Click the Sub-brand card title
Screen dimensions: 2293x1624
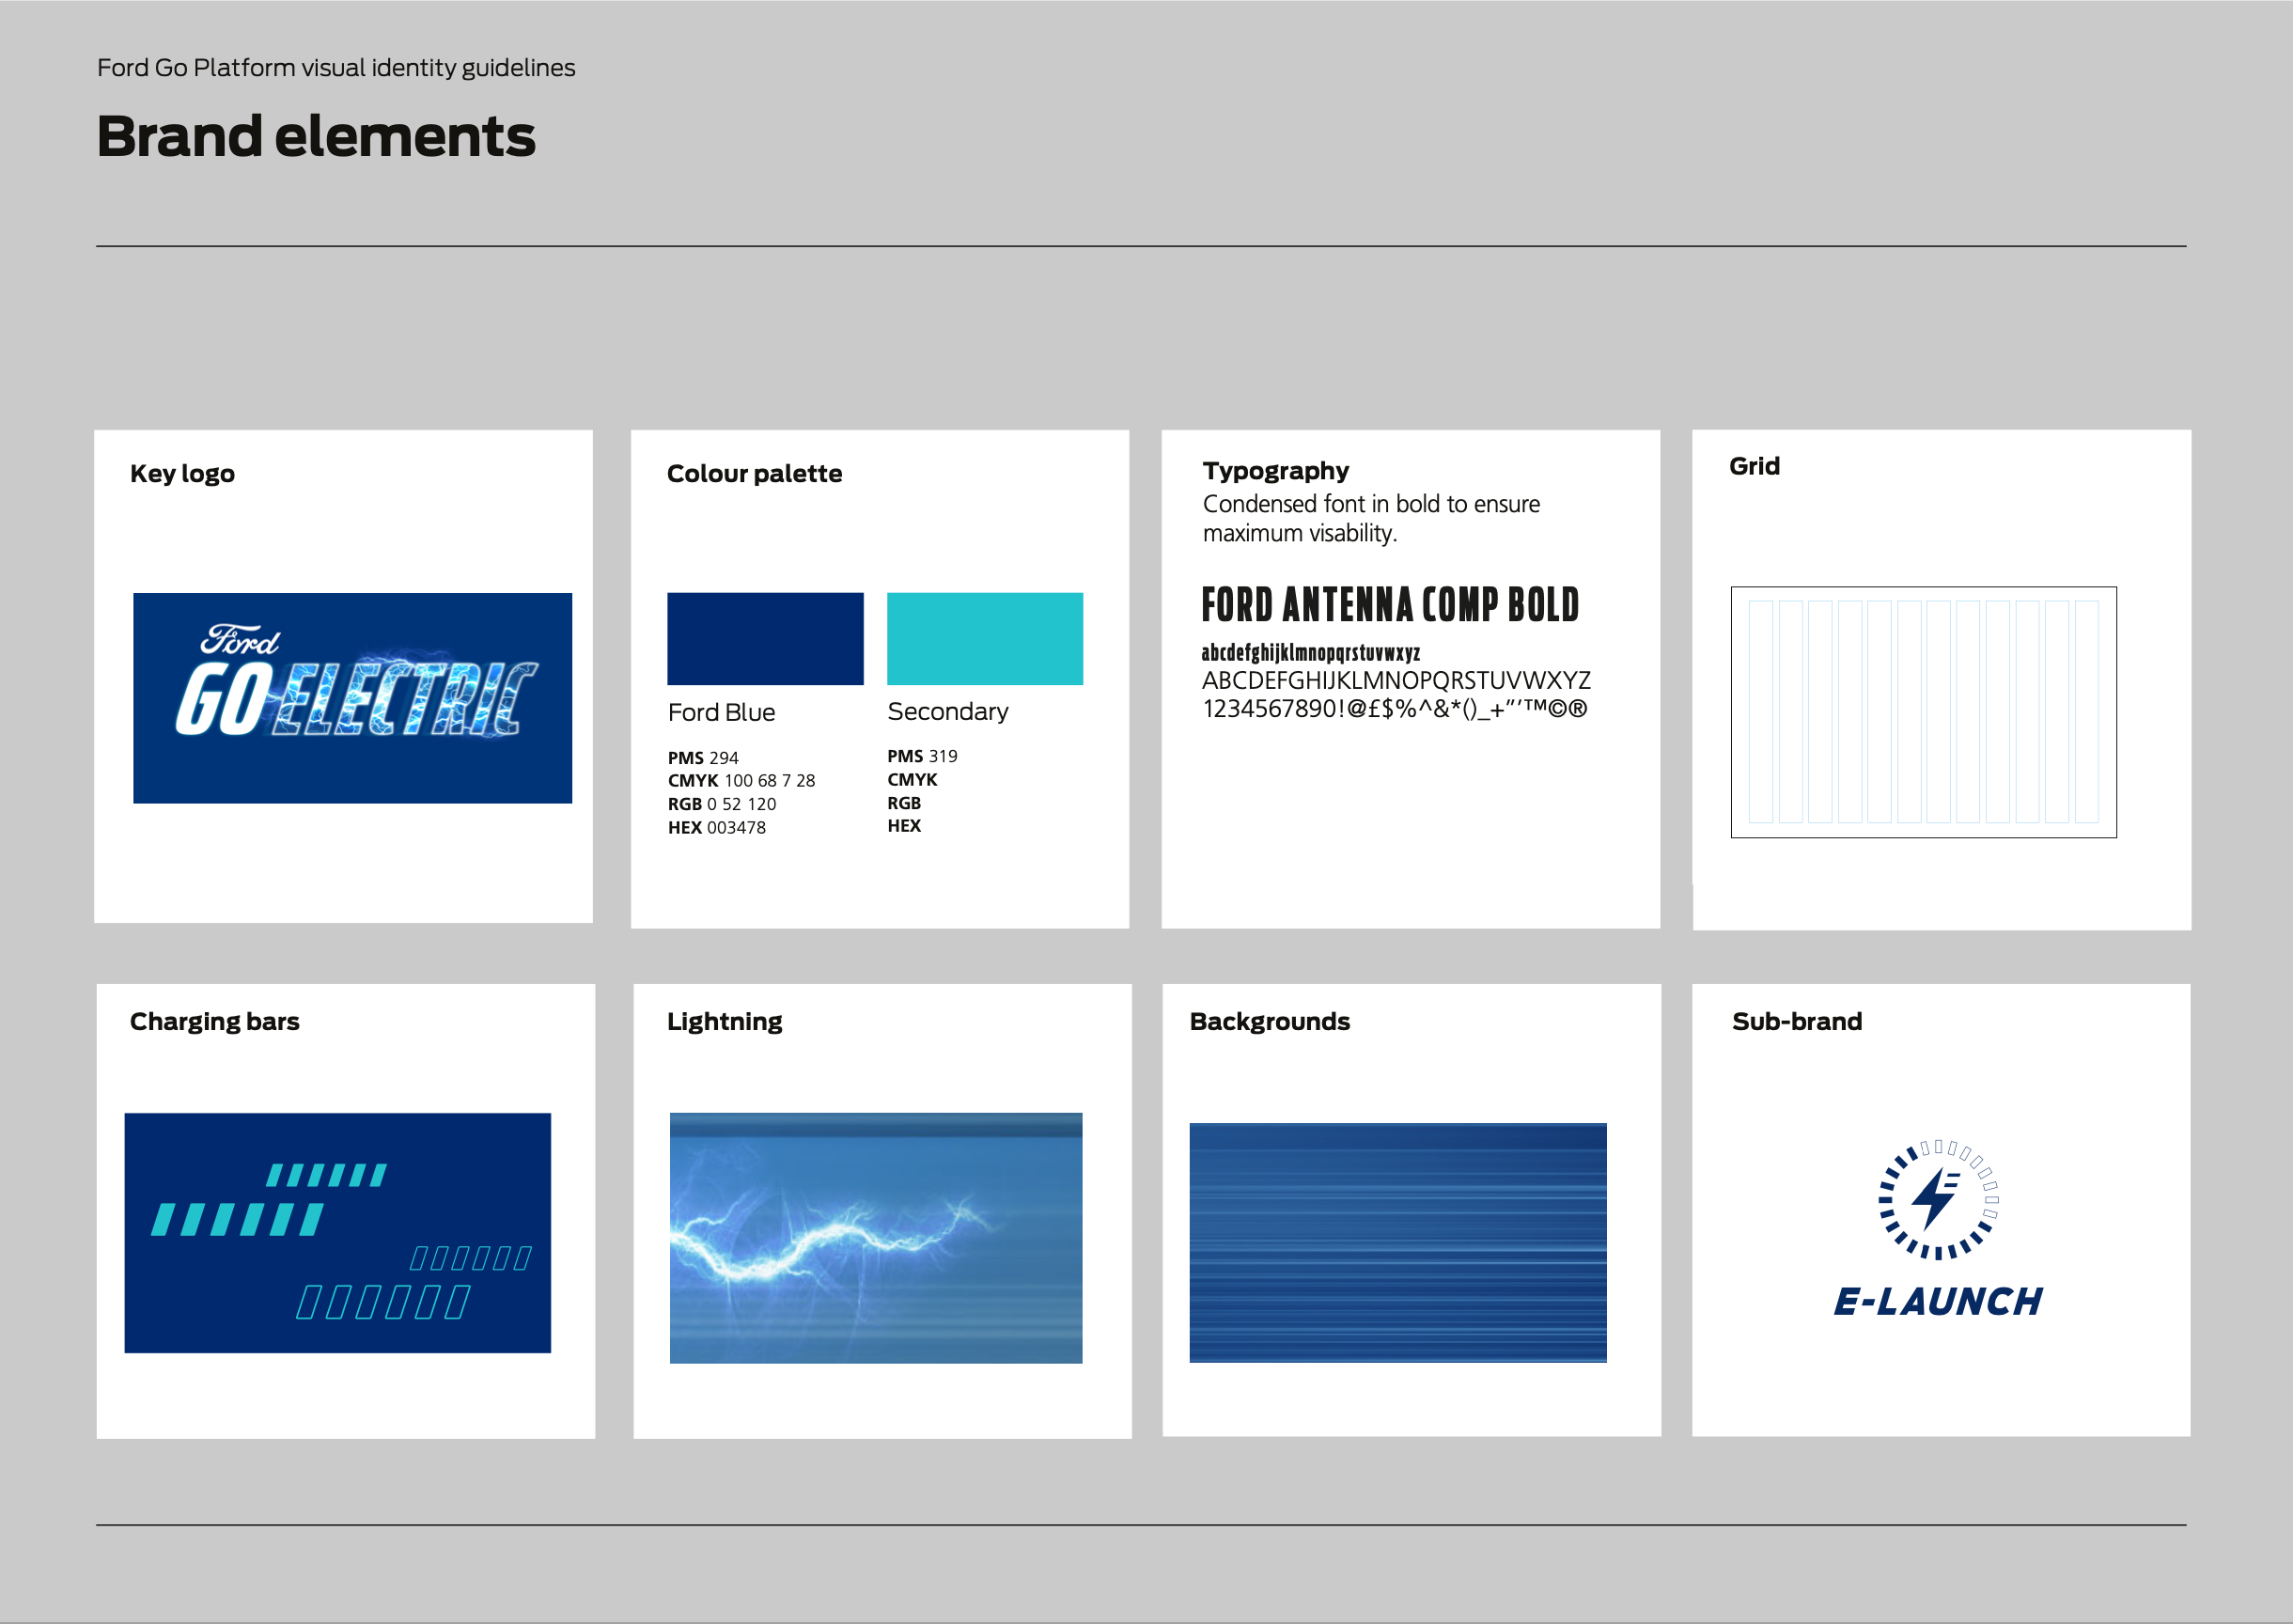(x=1796, y=1021)
